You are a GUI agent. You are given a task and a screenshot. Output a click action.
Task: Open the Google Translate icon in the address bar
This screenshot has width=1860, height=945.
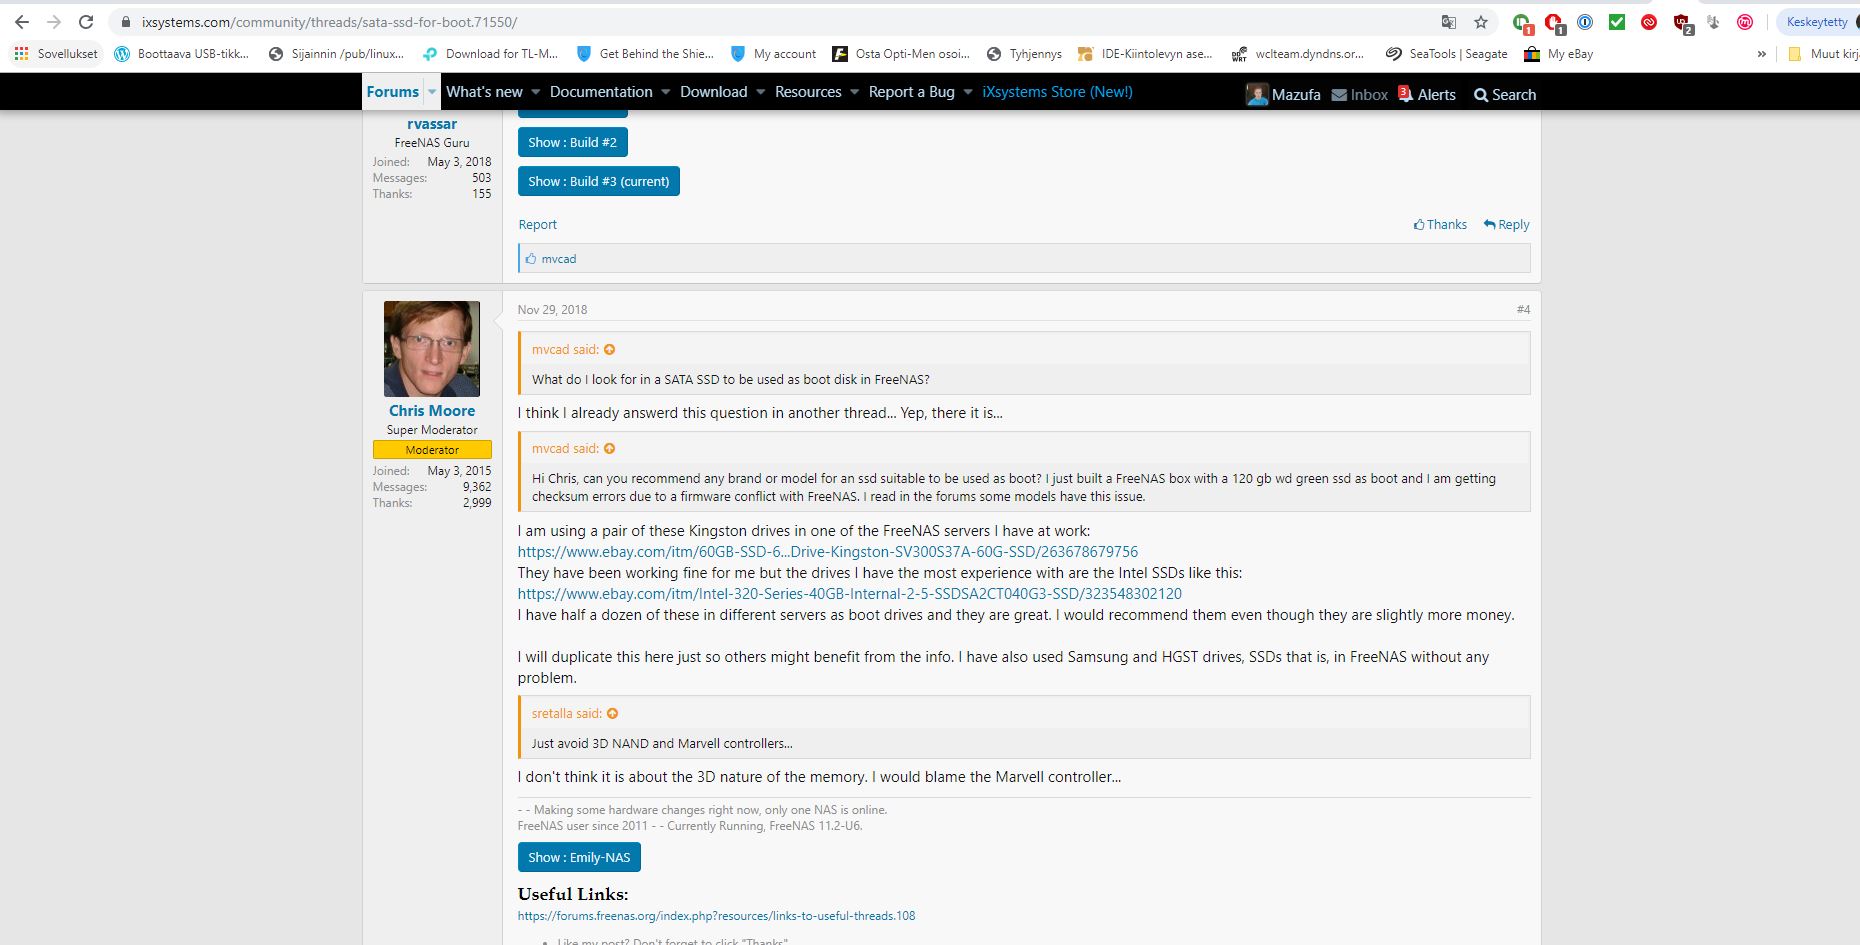(1448, 22)
